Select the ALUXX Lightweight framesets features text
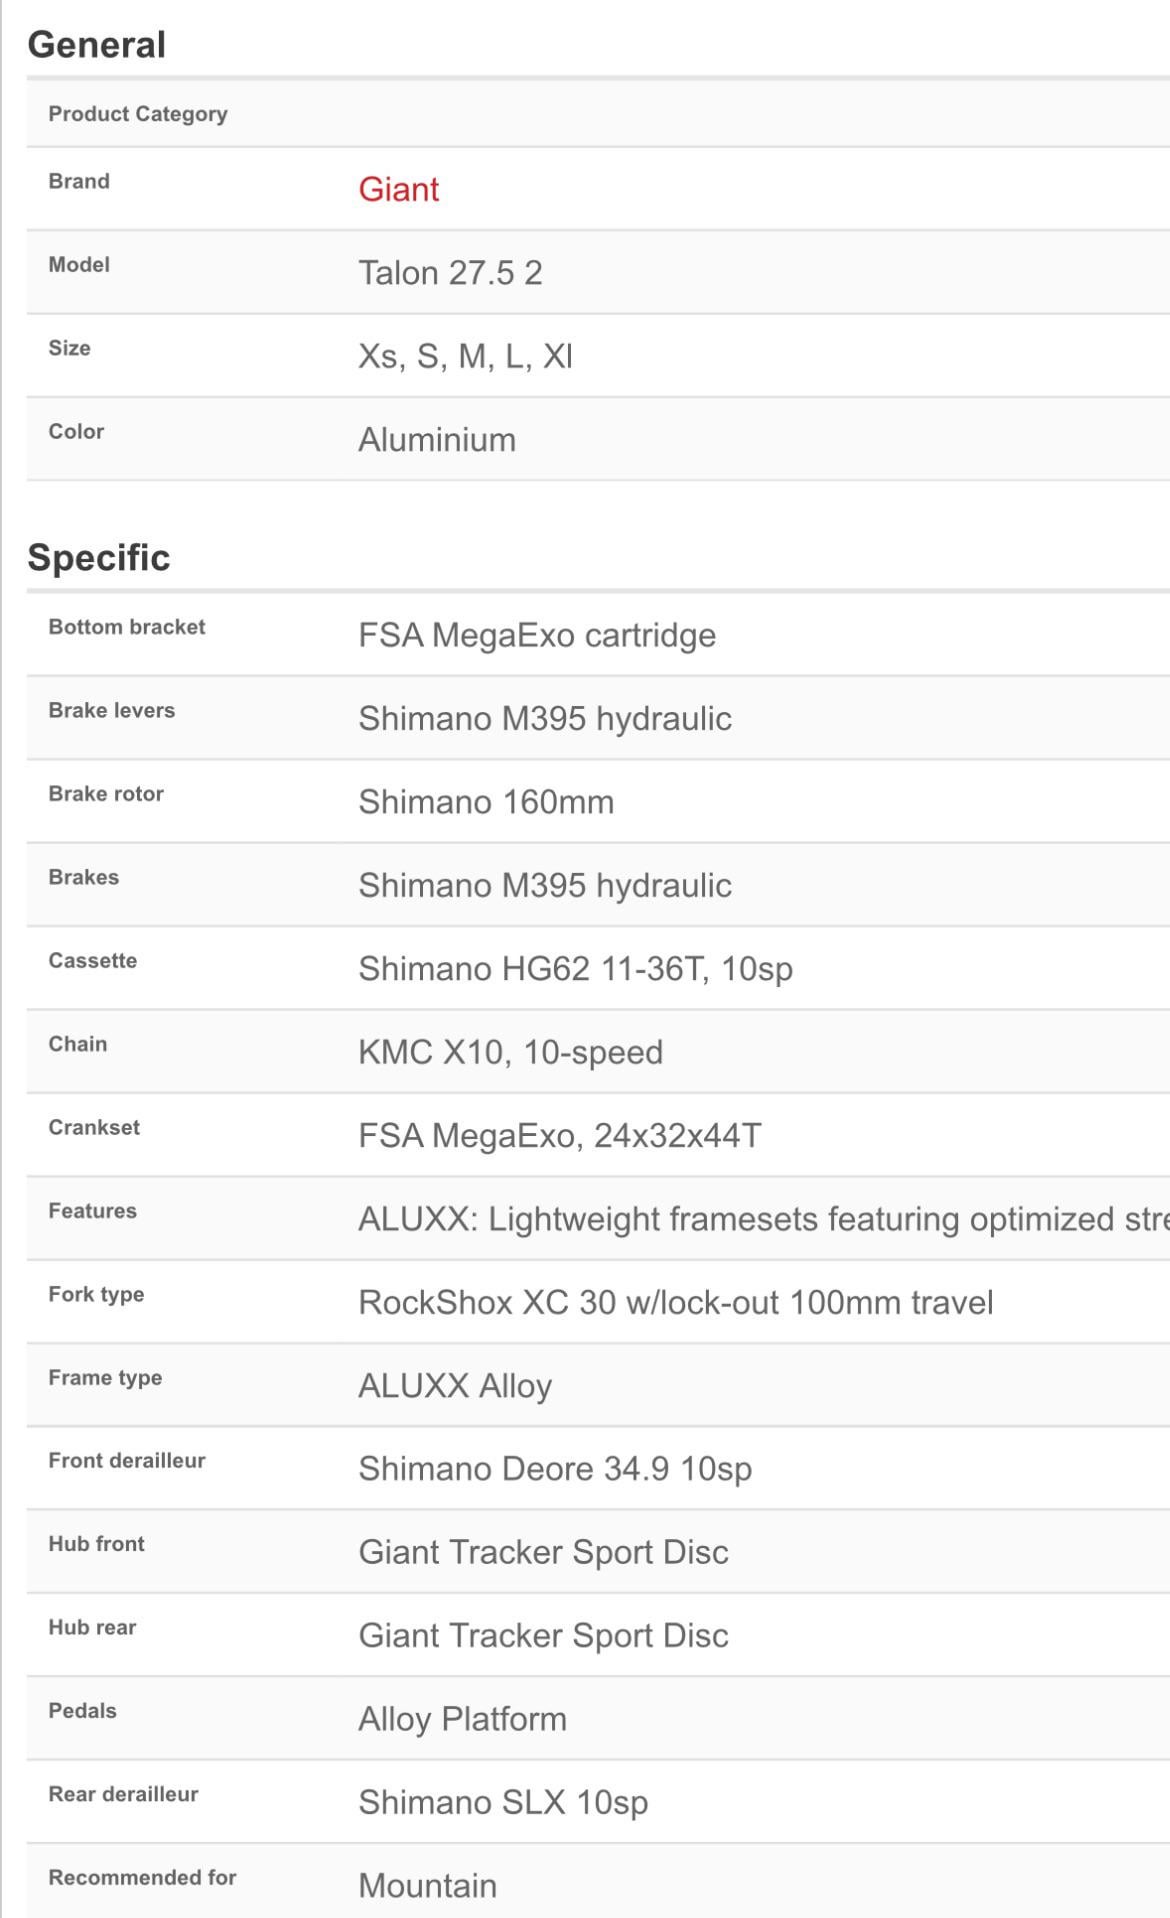The image size is (1170, 1918). [764, 1219]
